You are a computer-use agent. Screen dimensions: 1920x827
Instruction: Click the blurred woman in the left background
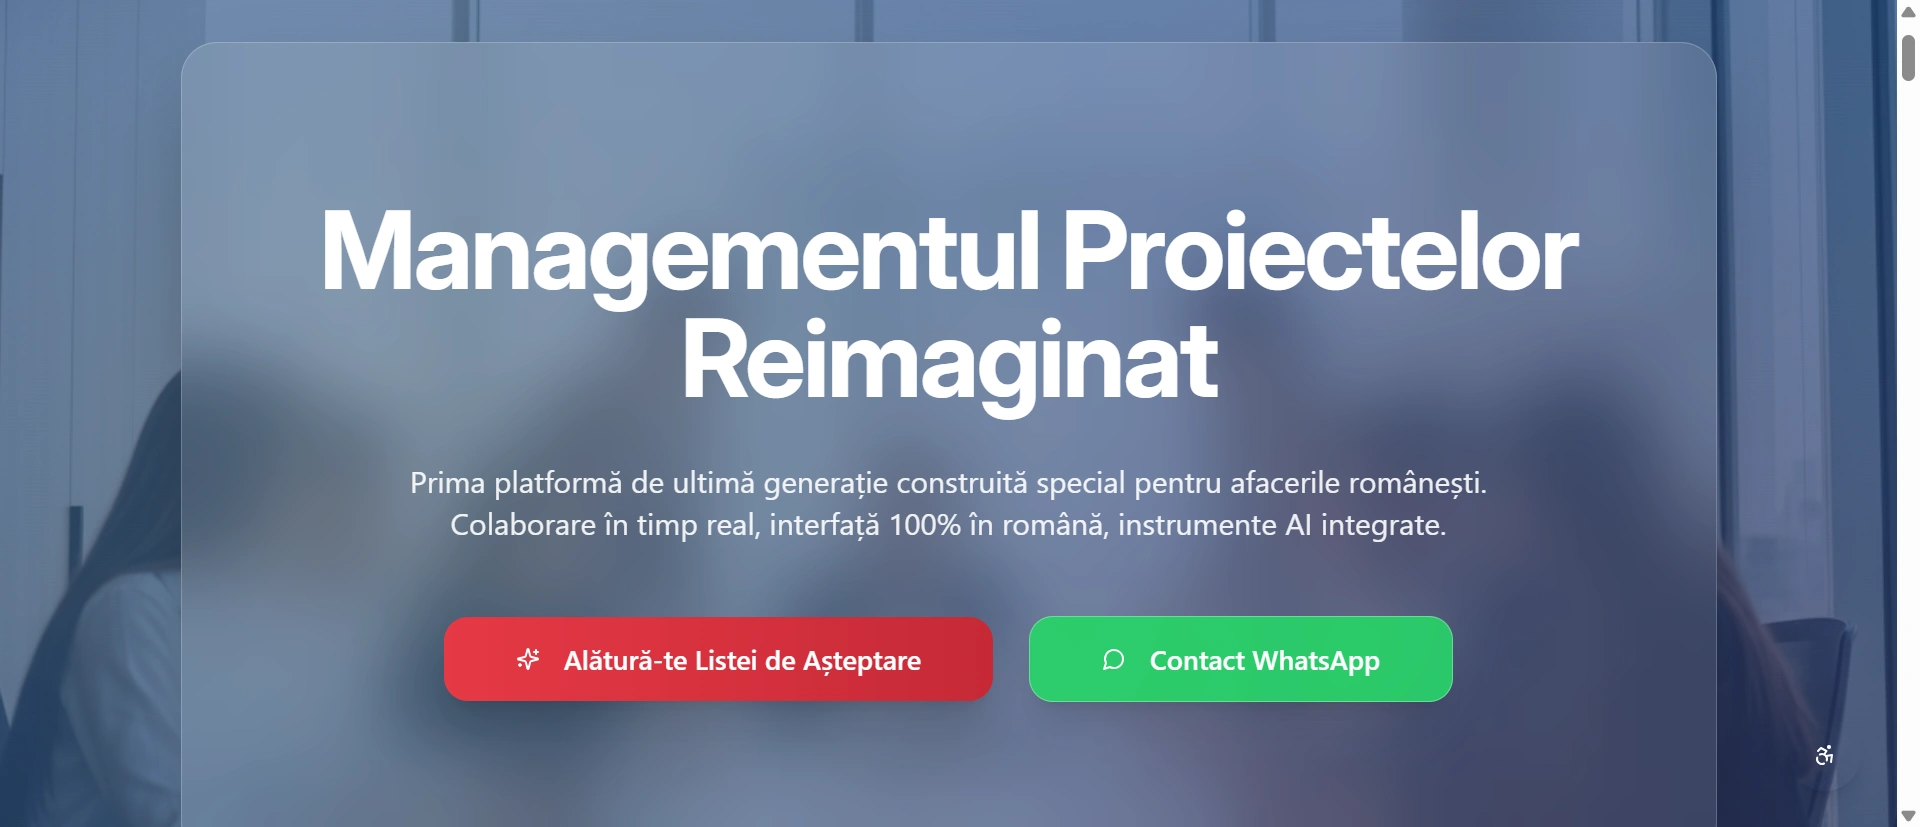pyautogui.click(x=90, y=600)
